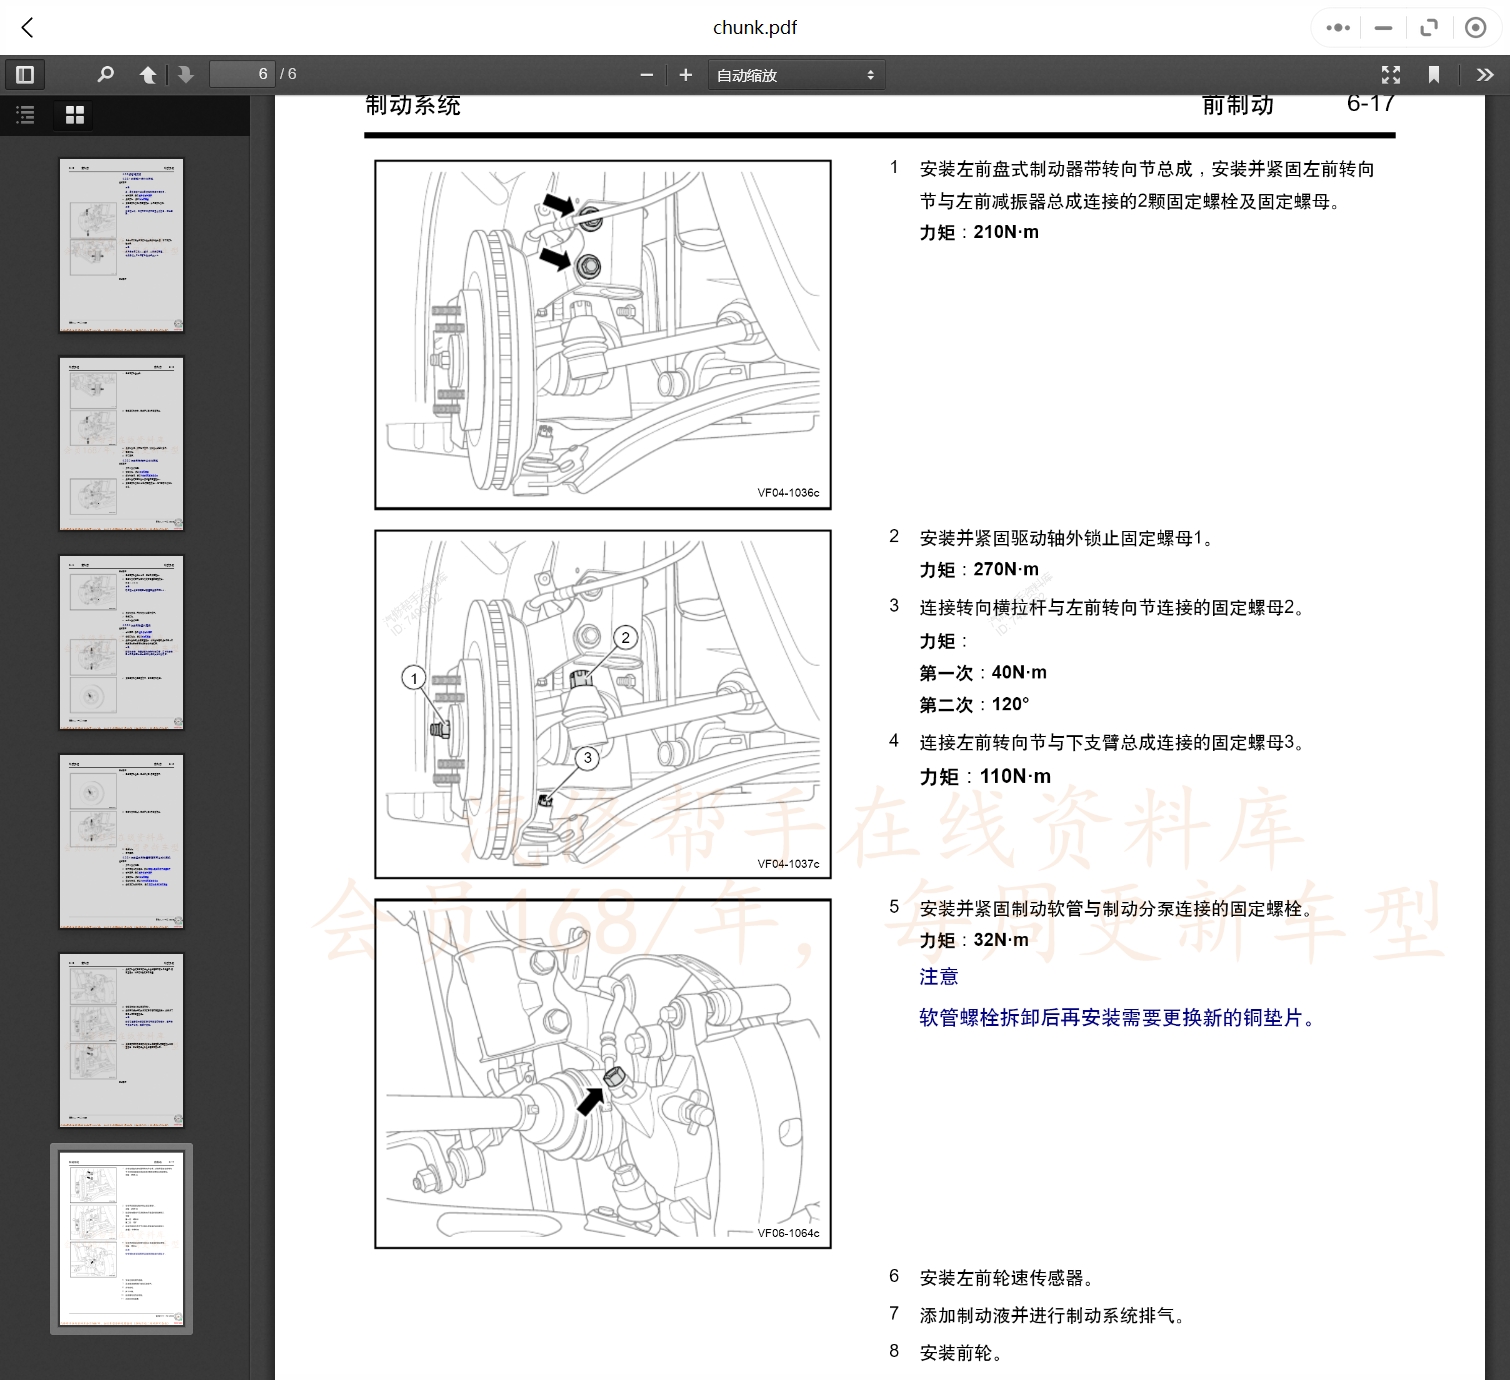Open the picture-in-picture control

1475,27
